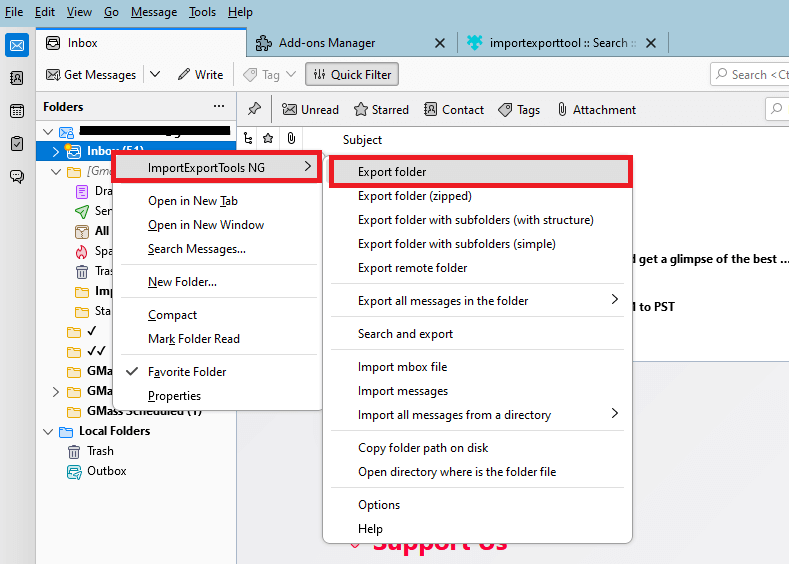
Task: Open the Get Messages dropdown arrow
Action: [x=155, y=74]
